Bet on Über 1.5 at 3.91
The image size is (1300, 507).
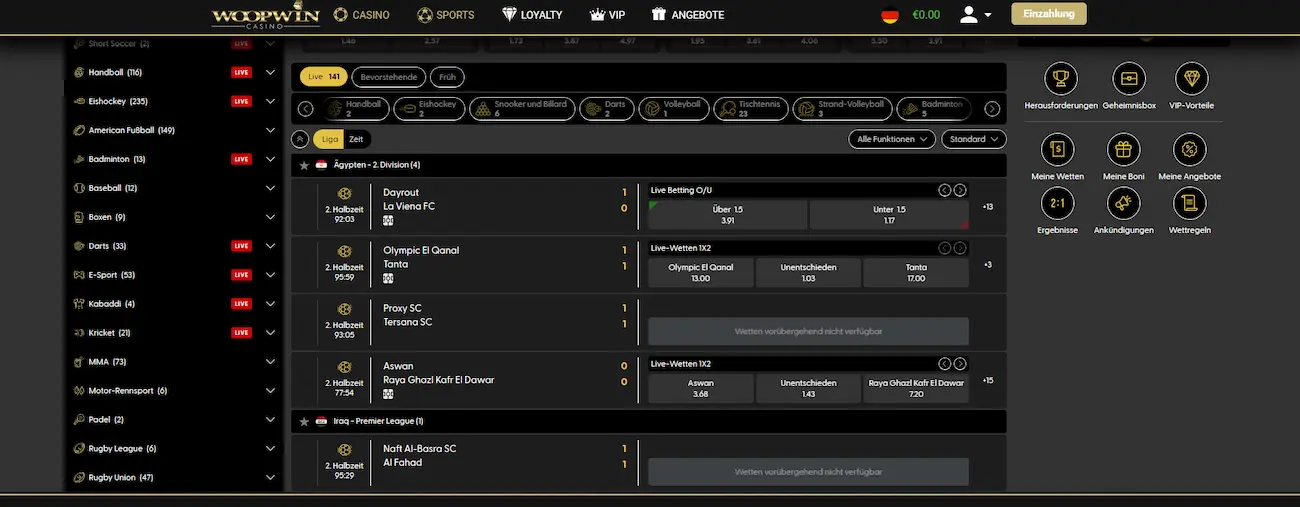click(727, 215)
